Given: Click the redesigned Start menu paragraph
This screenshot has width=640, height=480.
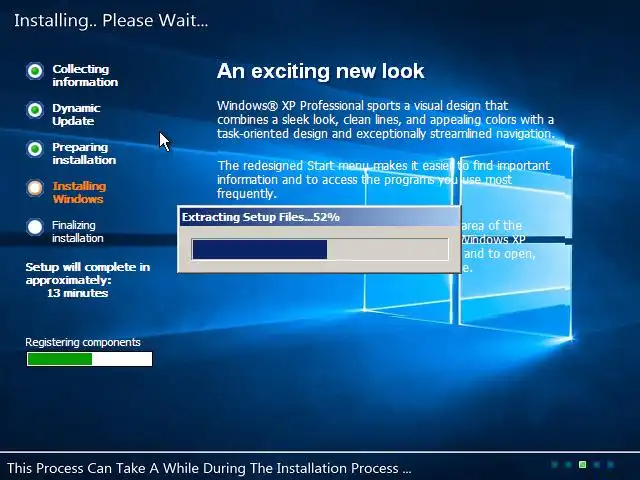Looking at the screenshot, I should [x=383, y=180].
